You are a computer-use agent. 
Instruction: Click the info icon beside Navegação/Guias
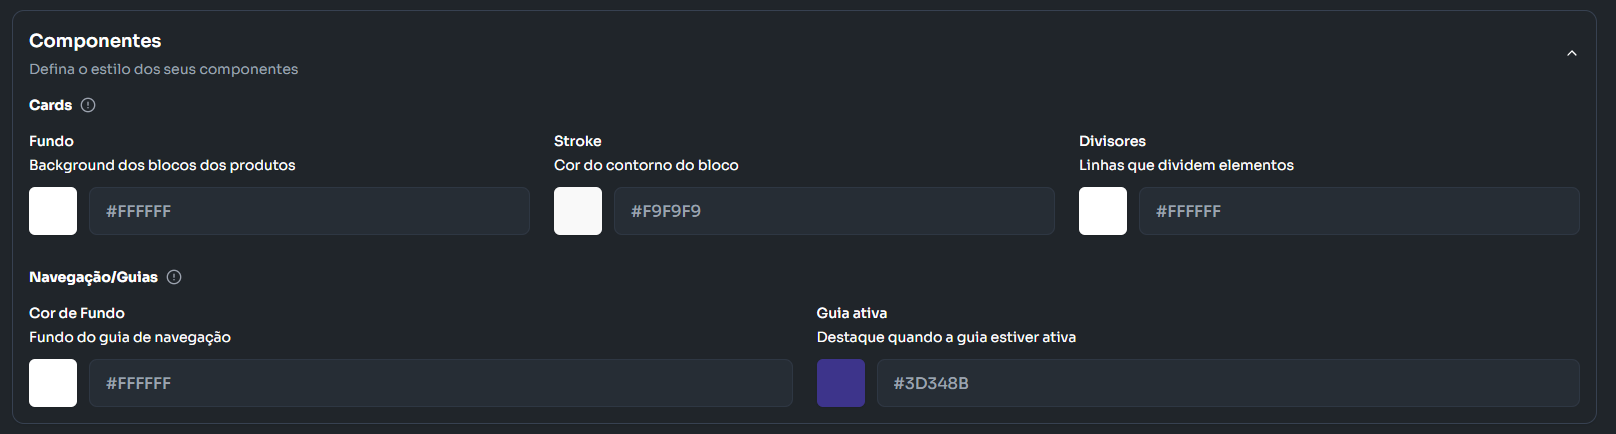tap(174, 277)
